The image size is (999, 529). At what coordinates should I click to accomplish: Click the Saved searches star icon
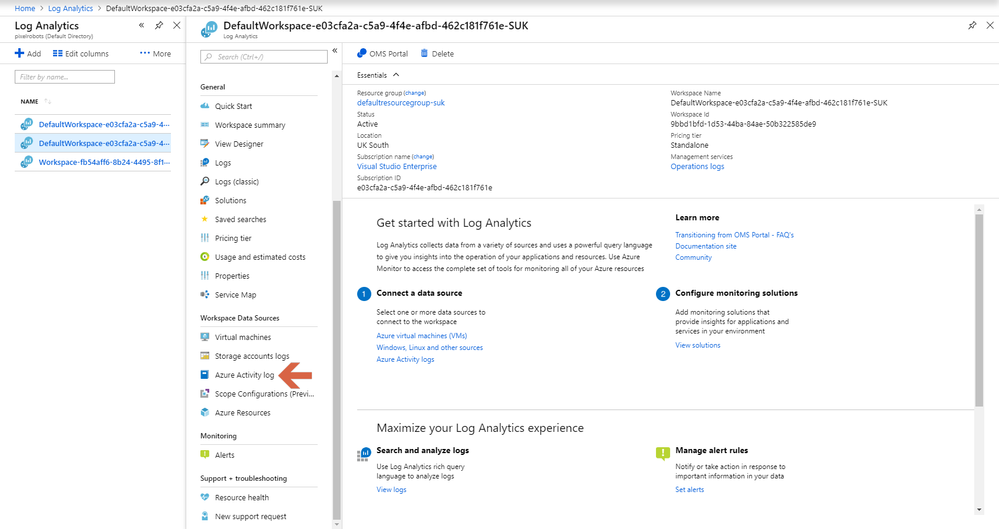(x=205, y=219)
